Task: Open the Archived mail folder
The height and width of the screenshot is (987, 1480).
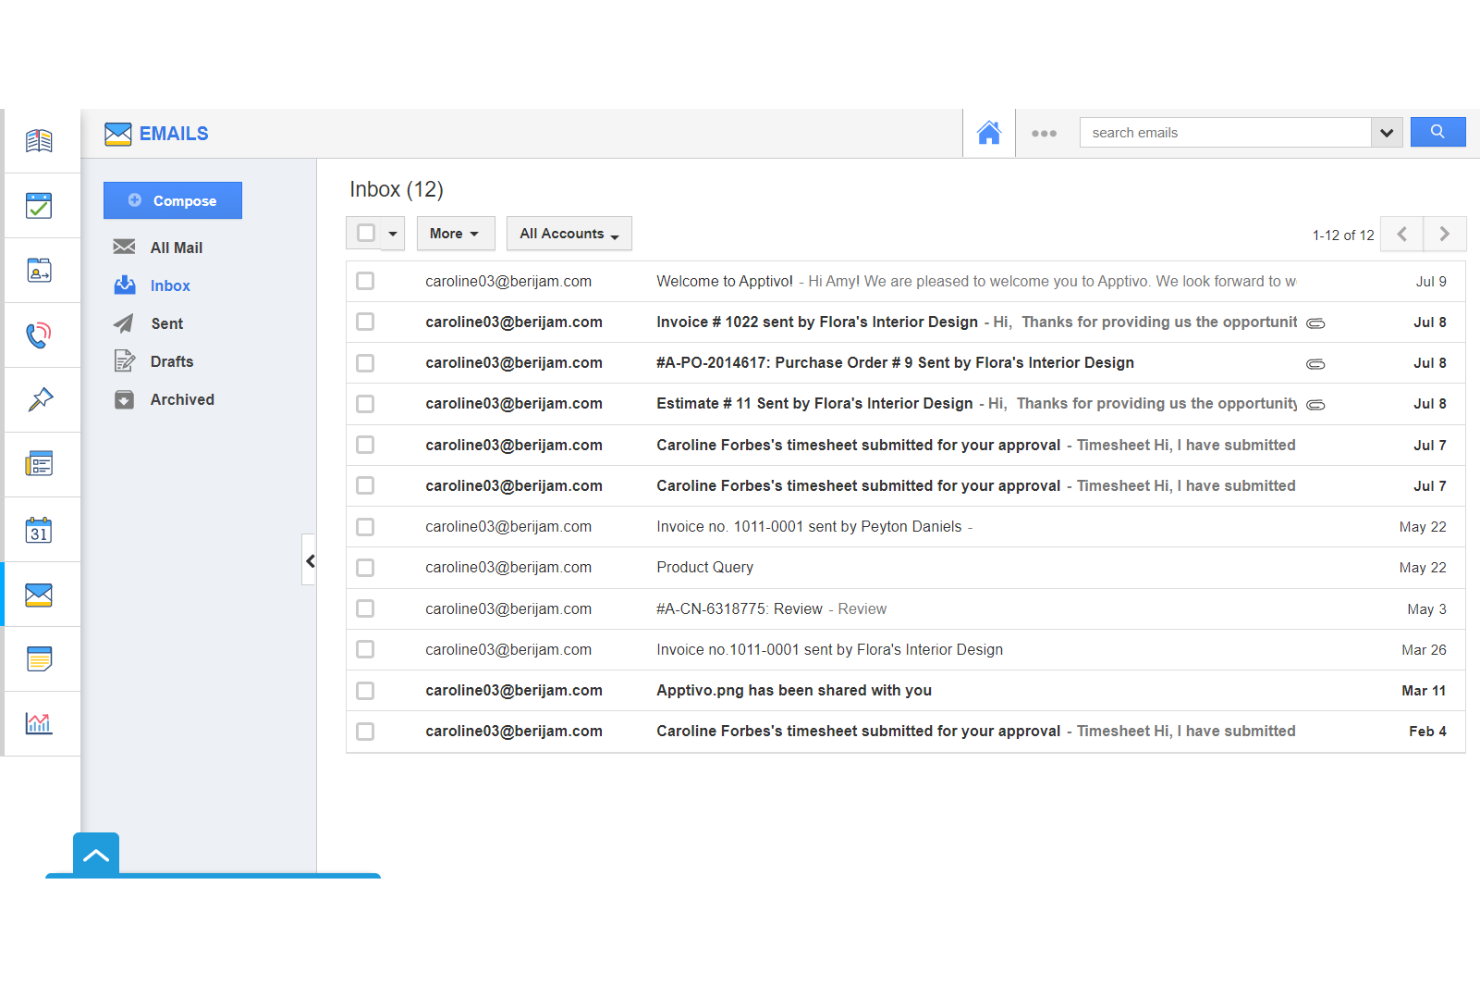Action: tap(181, 399)
